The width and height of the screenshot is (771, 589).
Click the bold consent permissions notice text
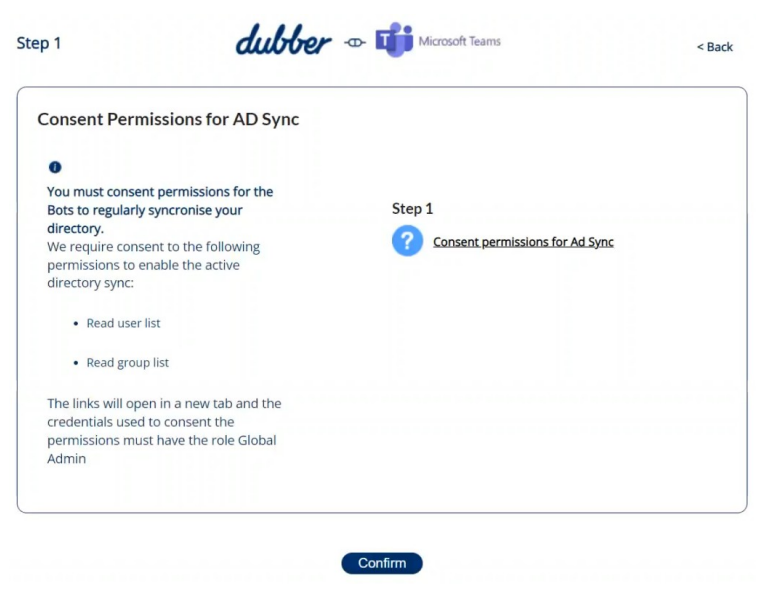[160, 210]
